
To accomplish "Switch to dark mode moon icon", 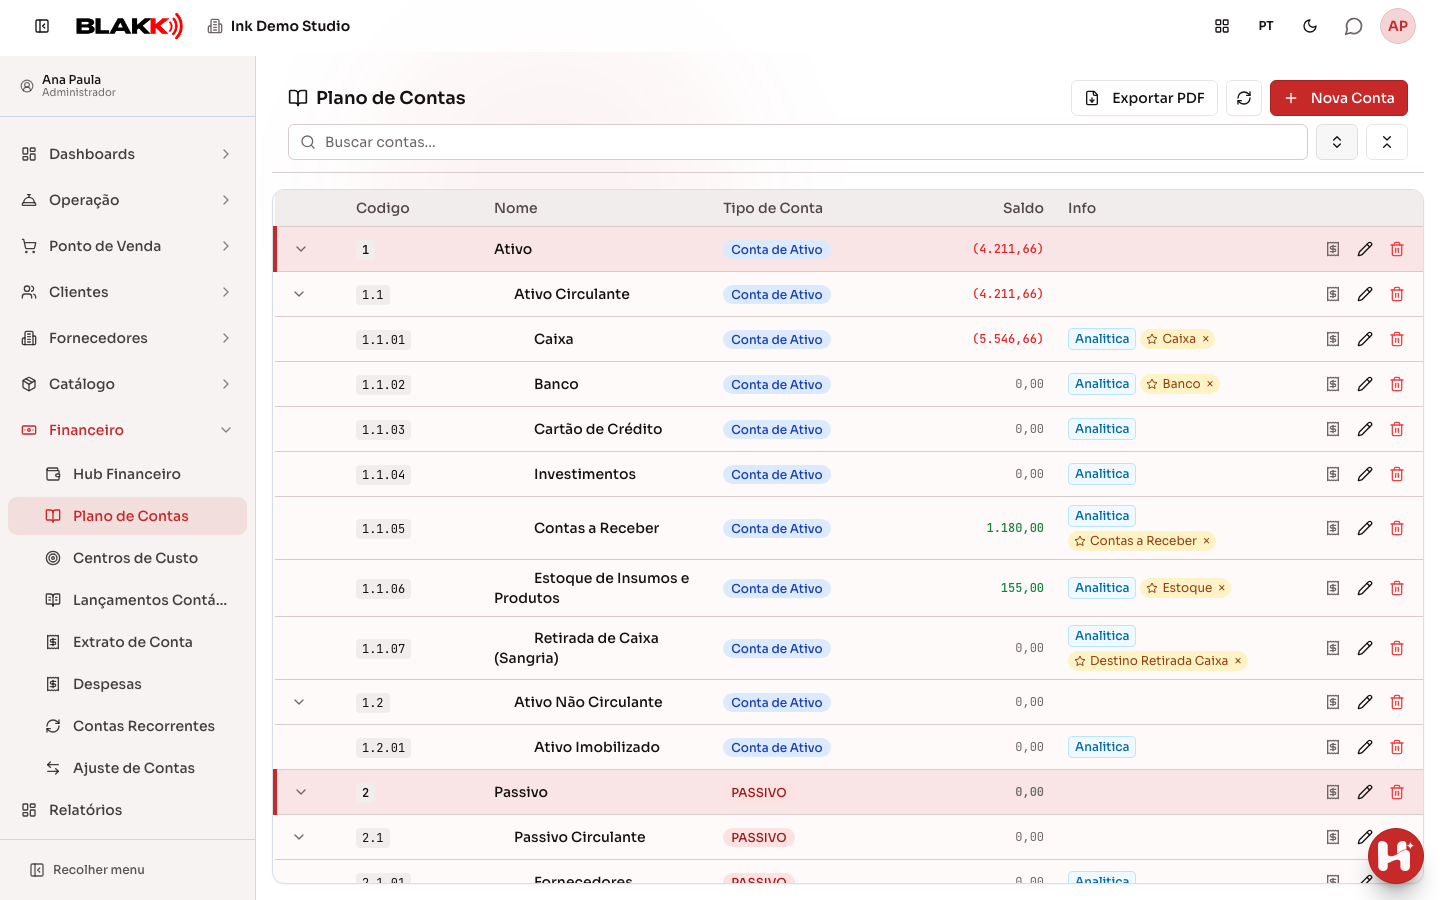I will pyautogui.click(x=1310, y=26).
